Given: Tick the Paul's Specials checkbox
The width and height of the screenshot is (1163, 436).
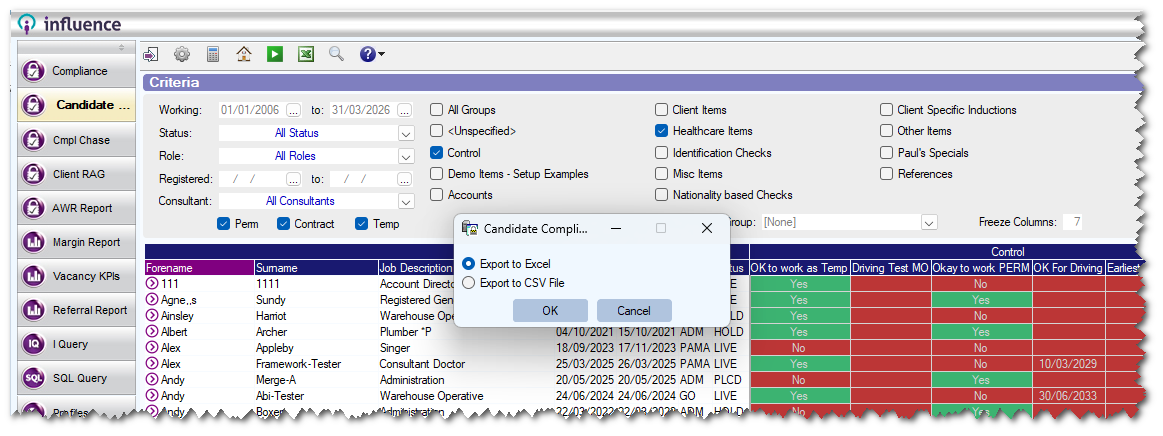Looking at the screenshot, I should coord(886,153).
